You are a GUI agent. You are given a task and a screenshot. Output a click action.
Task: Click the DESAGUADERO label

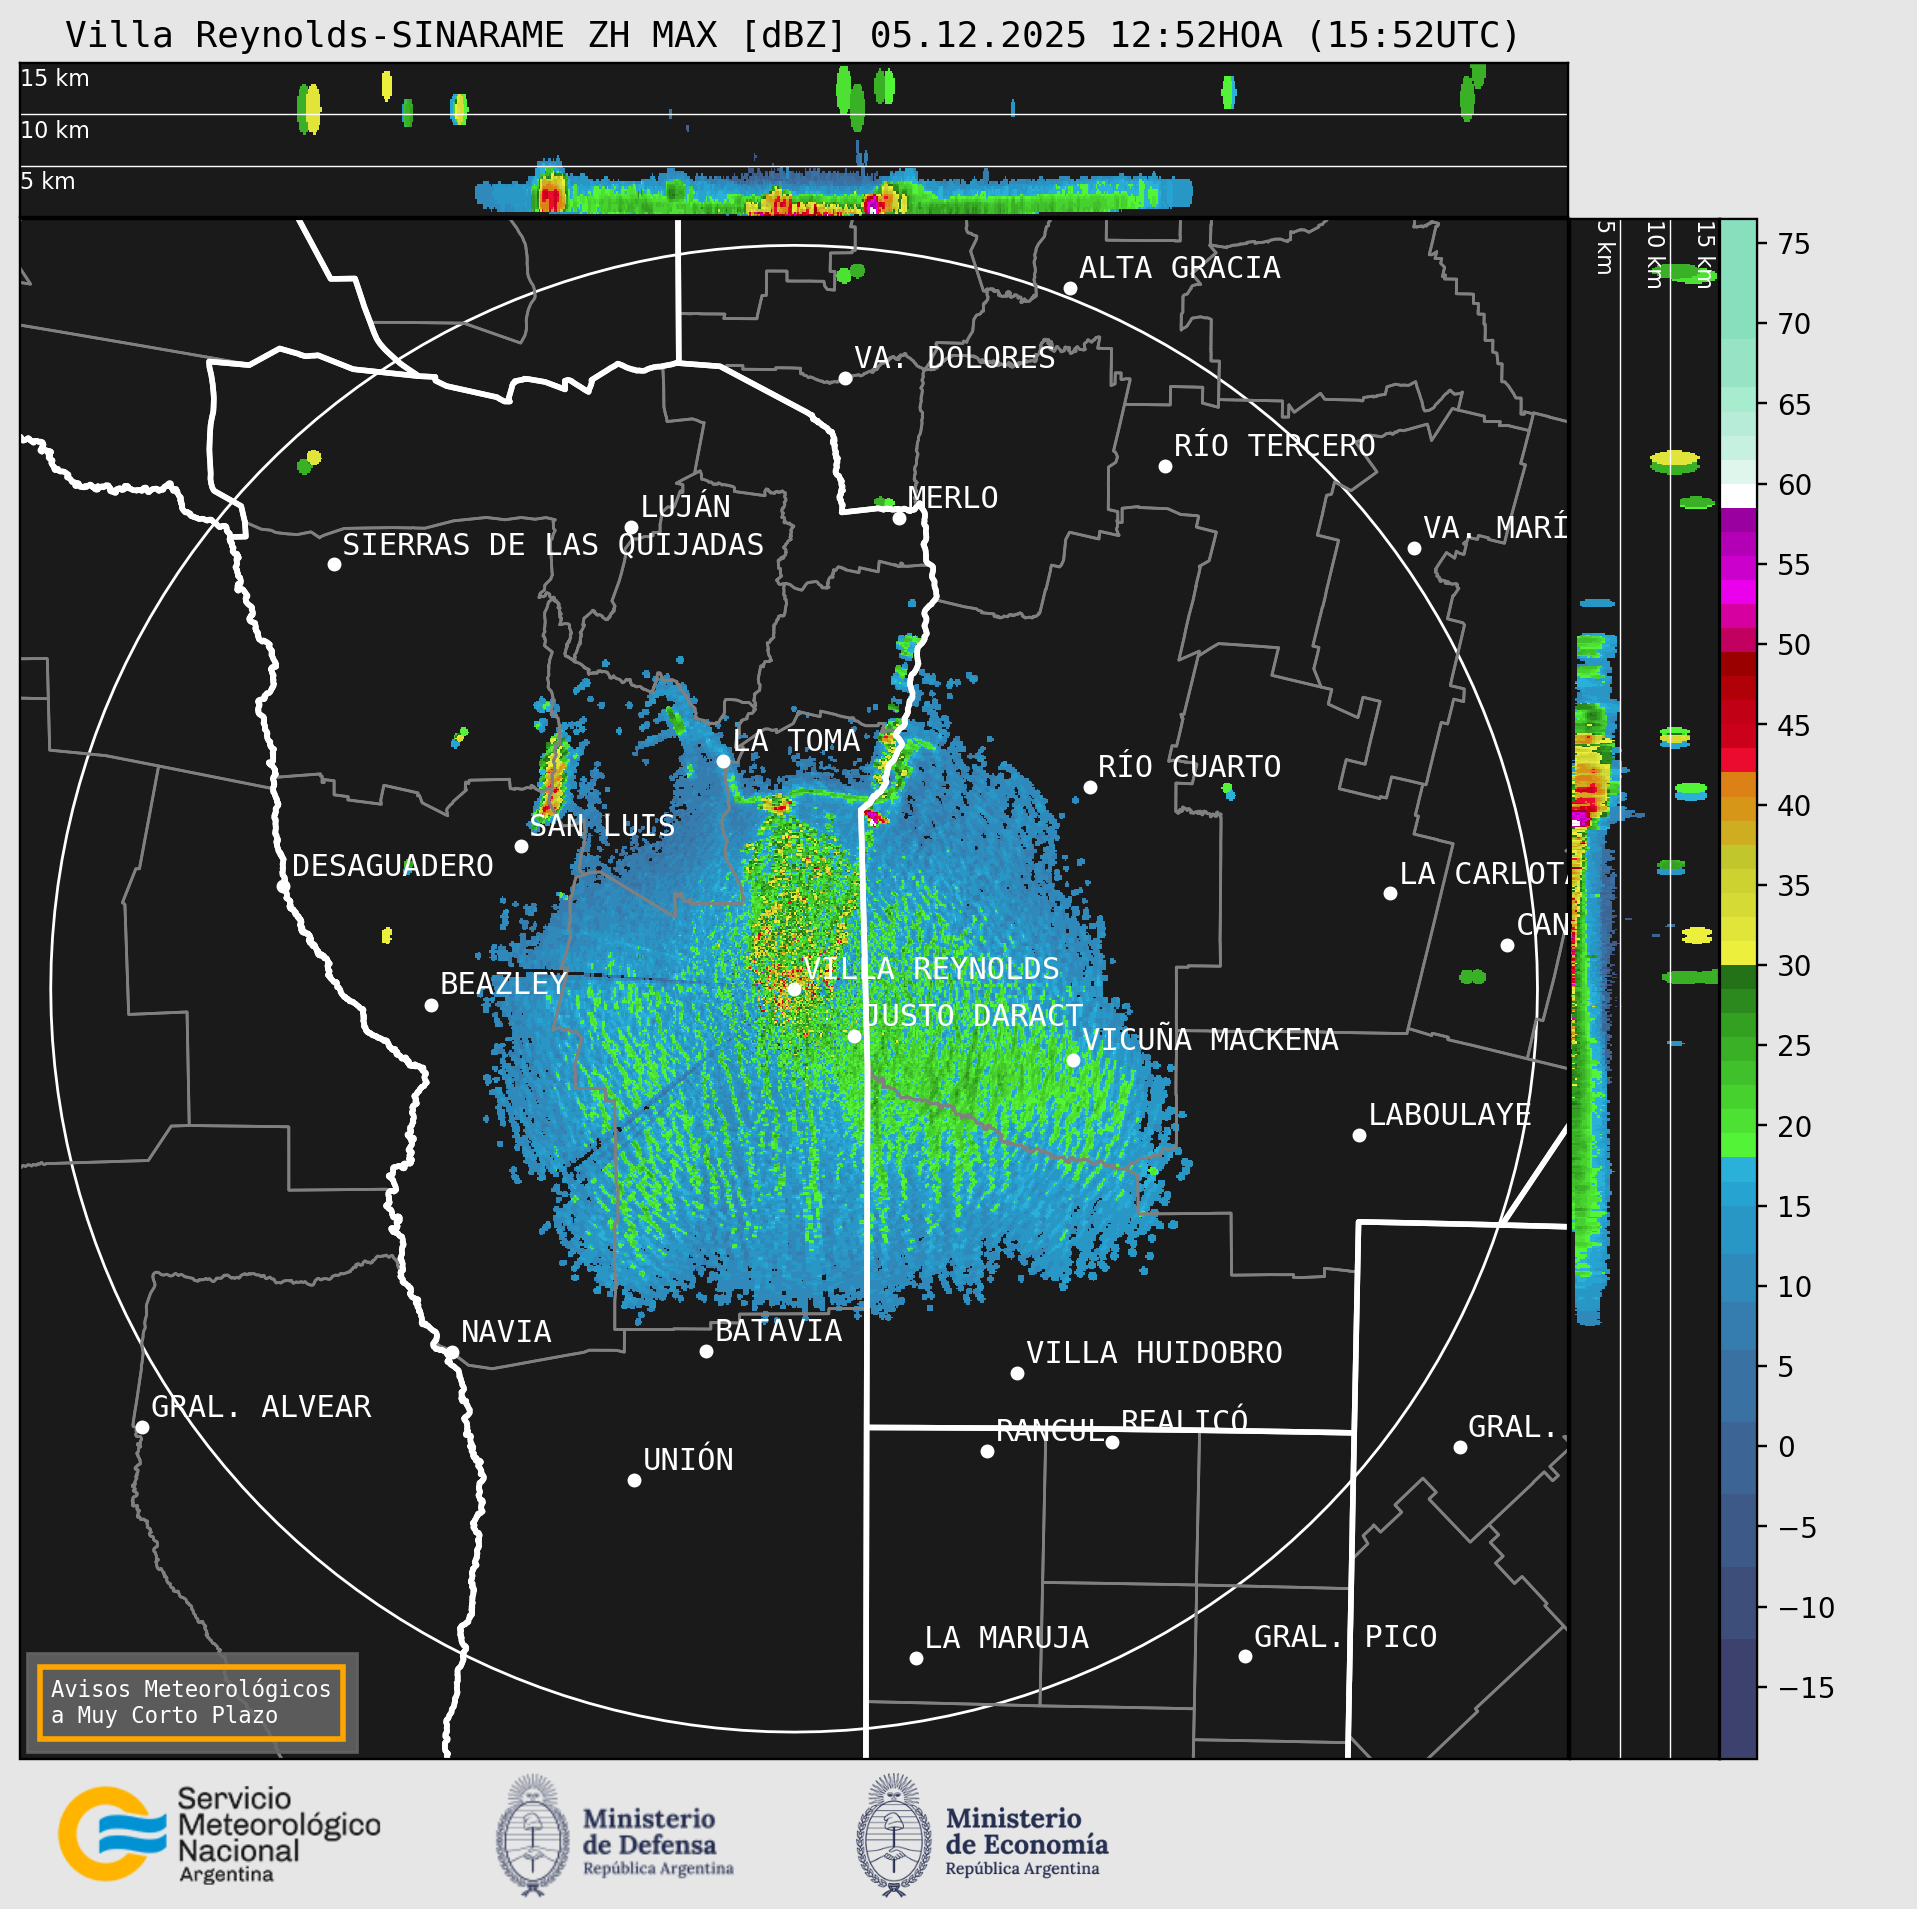(393, 866)
